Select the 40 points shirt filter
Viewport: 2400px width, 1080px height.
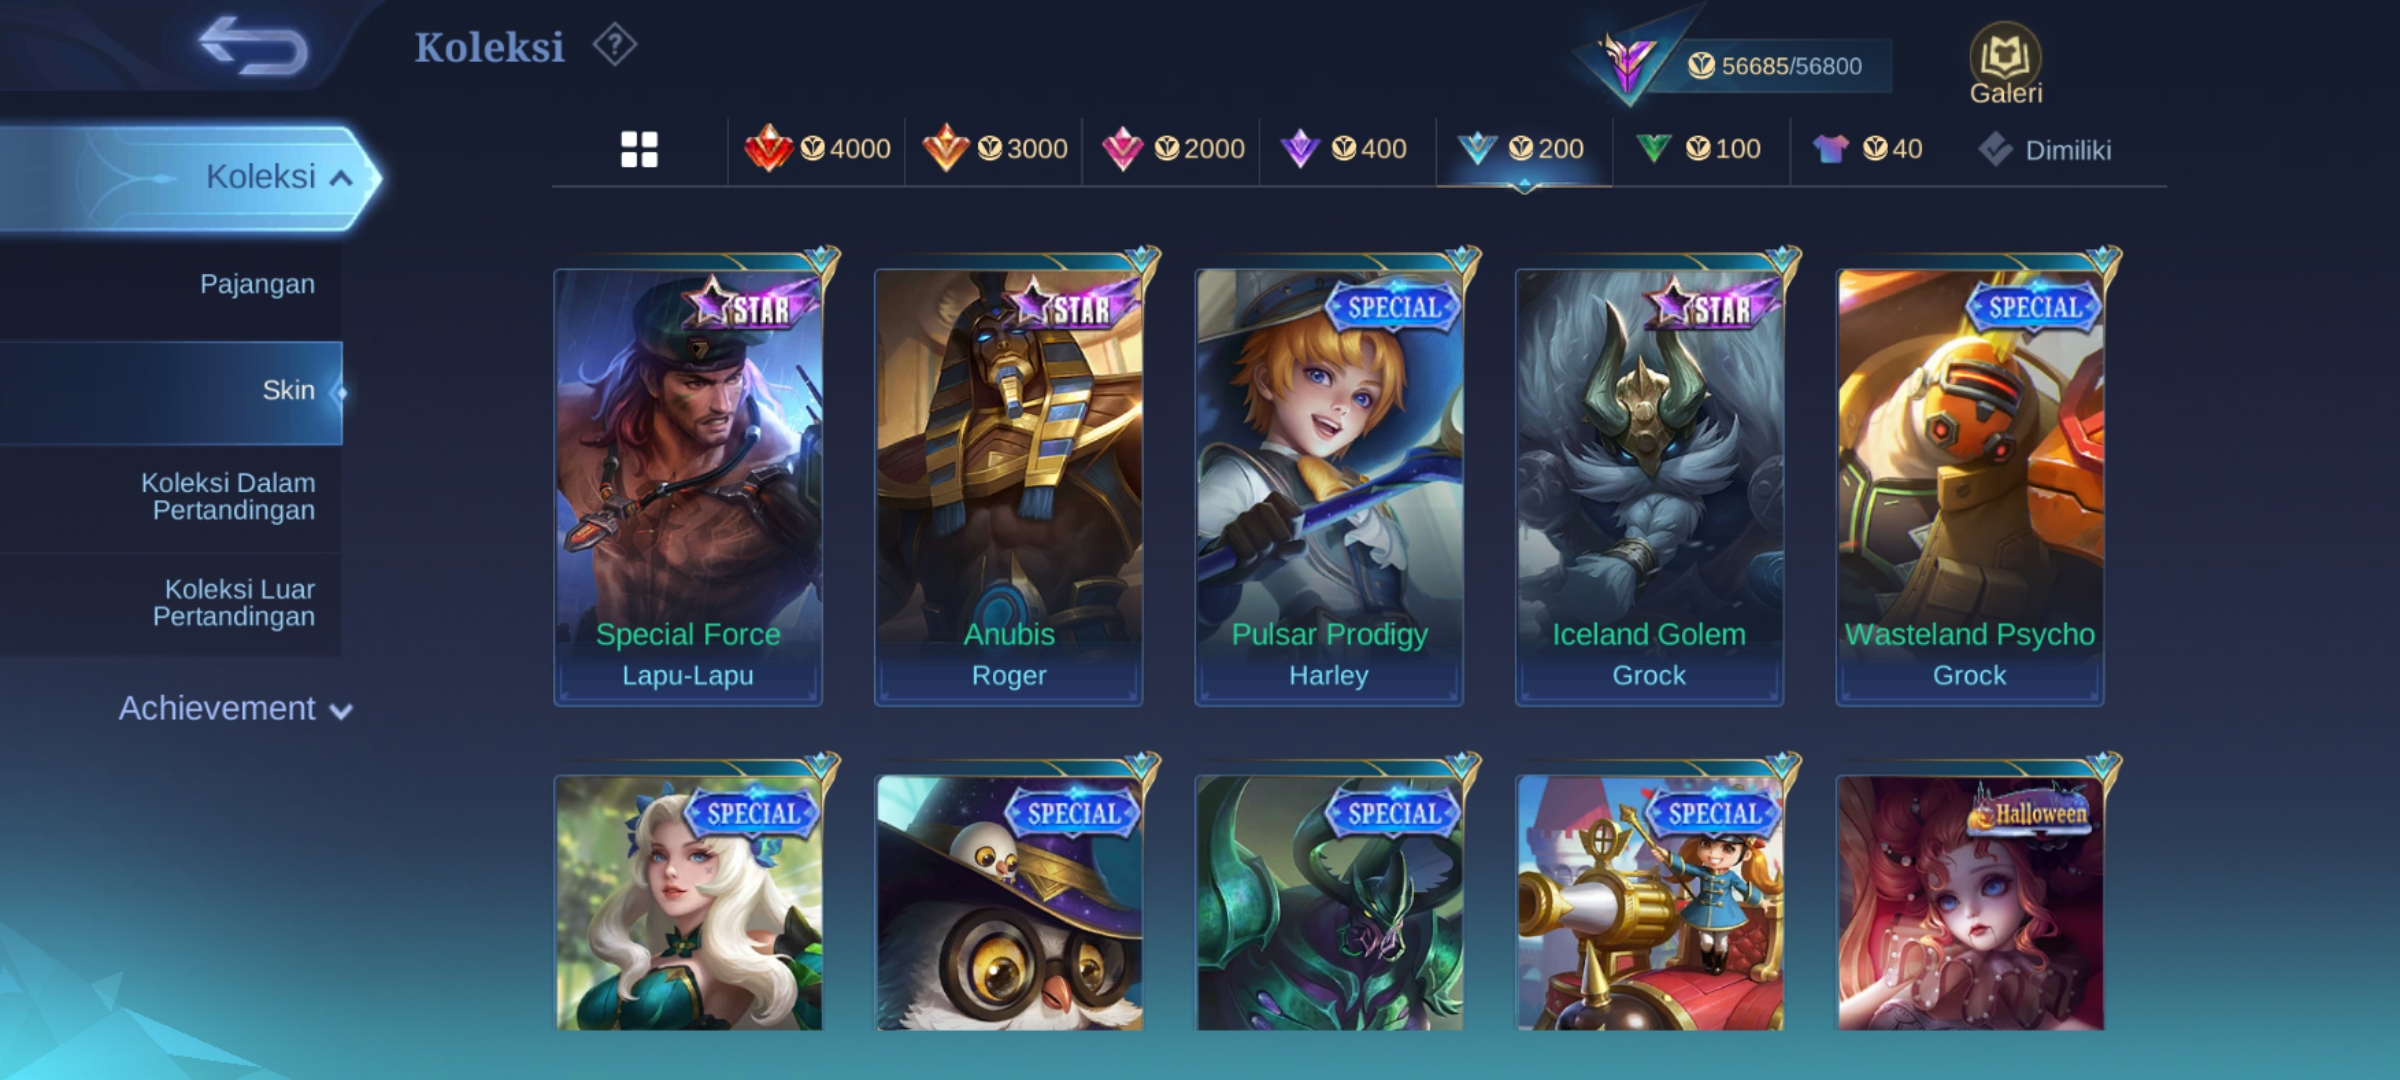(1867, 149)
